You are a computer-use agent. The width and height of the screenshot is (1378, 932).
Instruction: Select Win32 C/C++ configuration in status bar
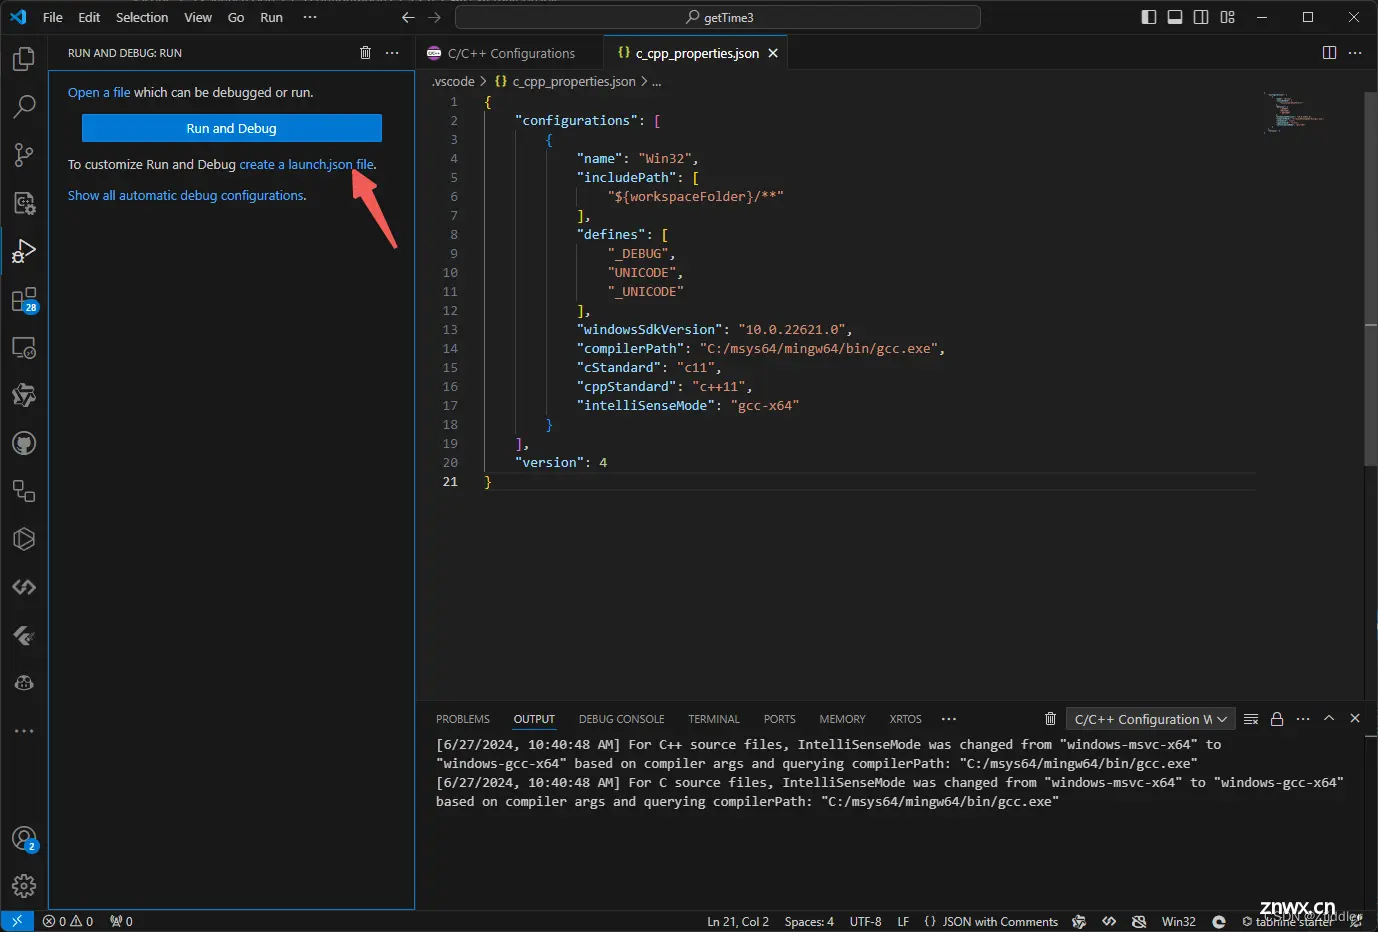tap(1179, 921)
